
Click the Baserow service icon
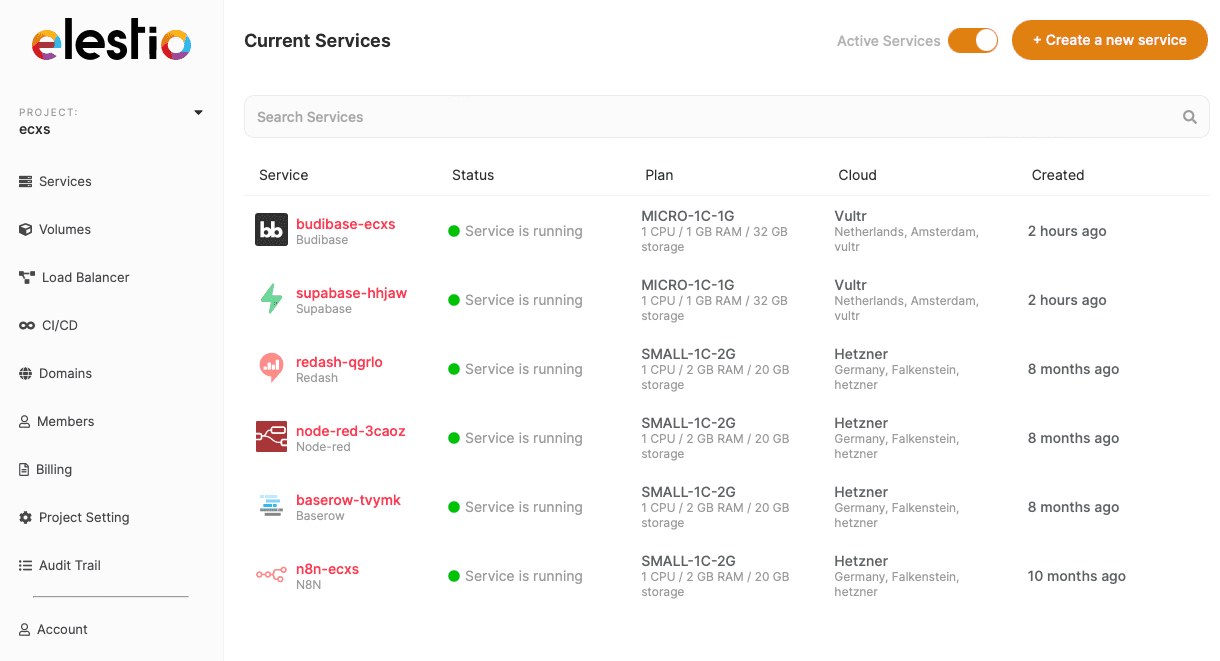click(271, 506)
